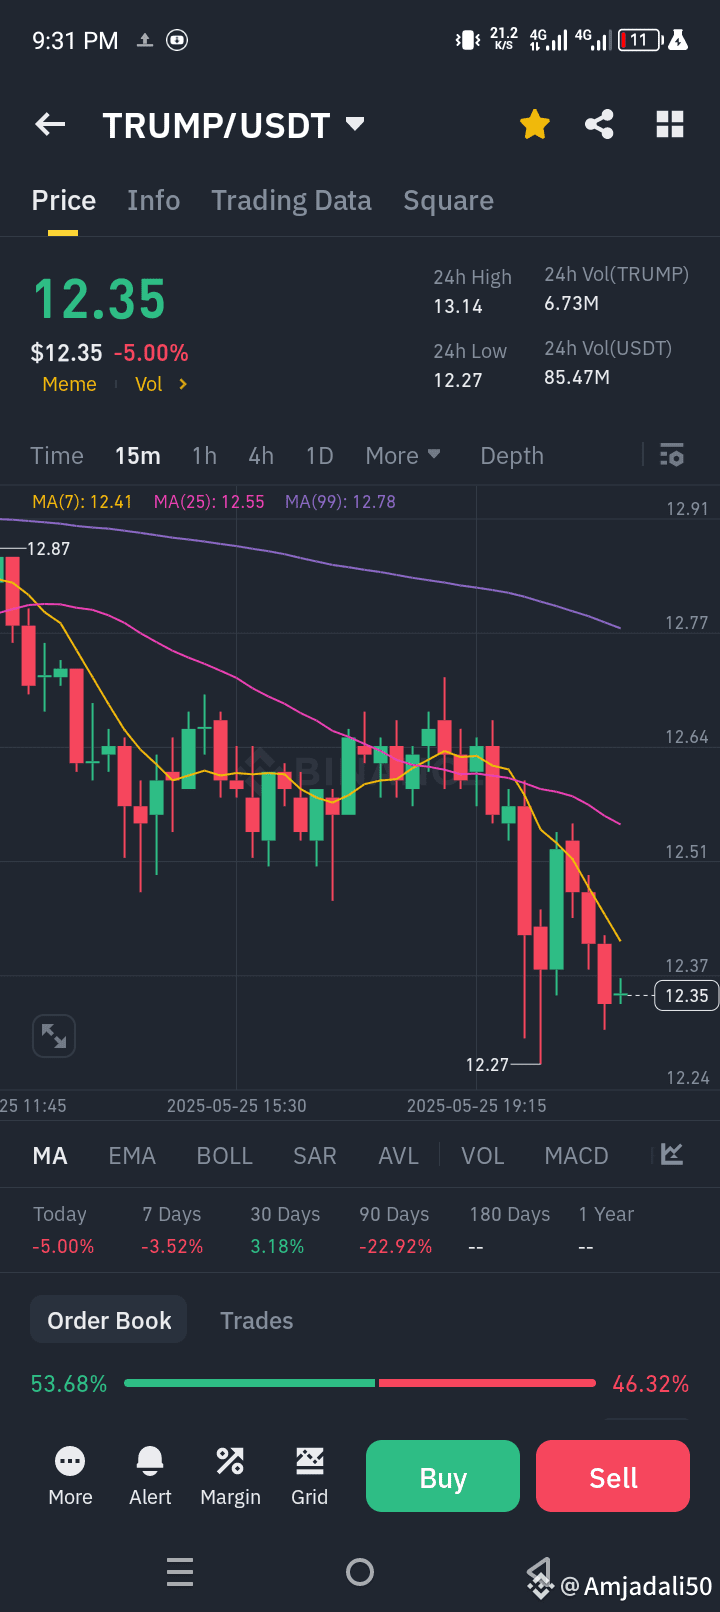Open the More options icon
720x1612 pixels.
70,1476
